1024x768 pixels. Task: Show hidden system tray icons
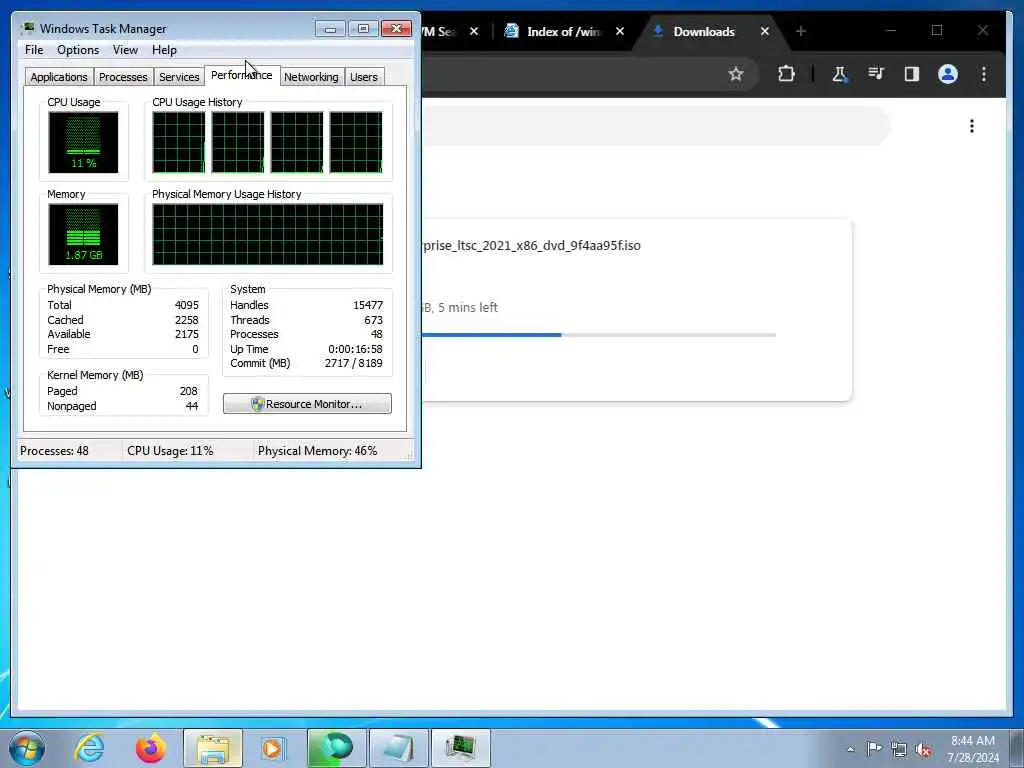[850, 750]
